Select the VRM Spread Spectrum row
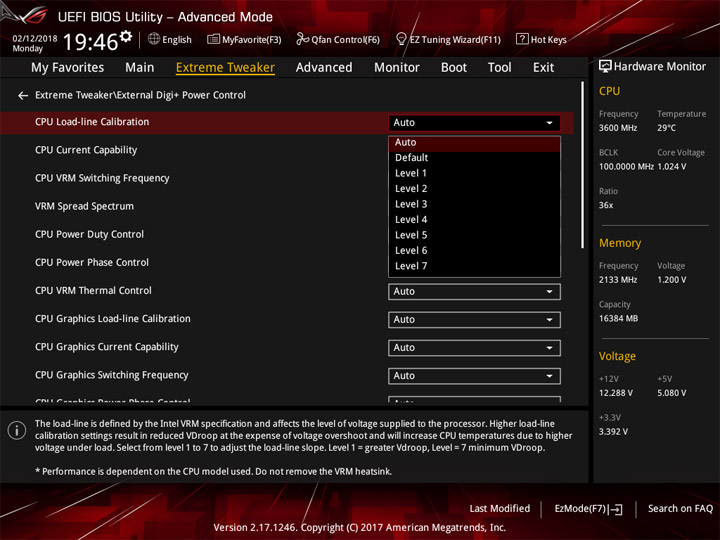The width and height of the screenshot is (720, 540). tap(84, 206)
